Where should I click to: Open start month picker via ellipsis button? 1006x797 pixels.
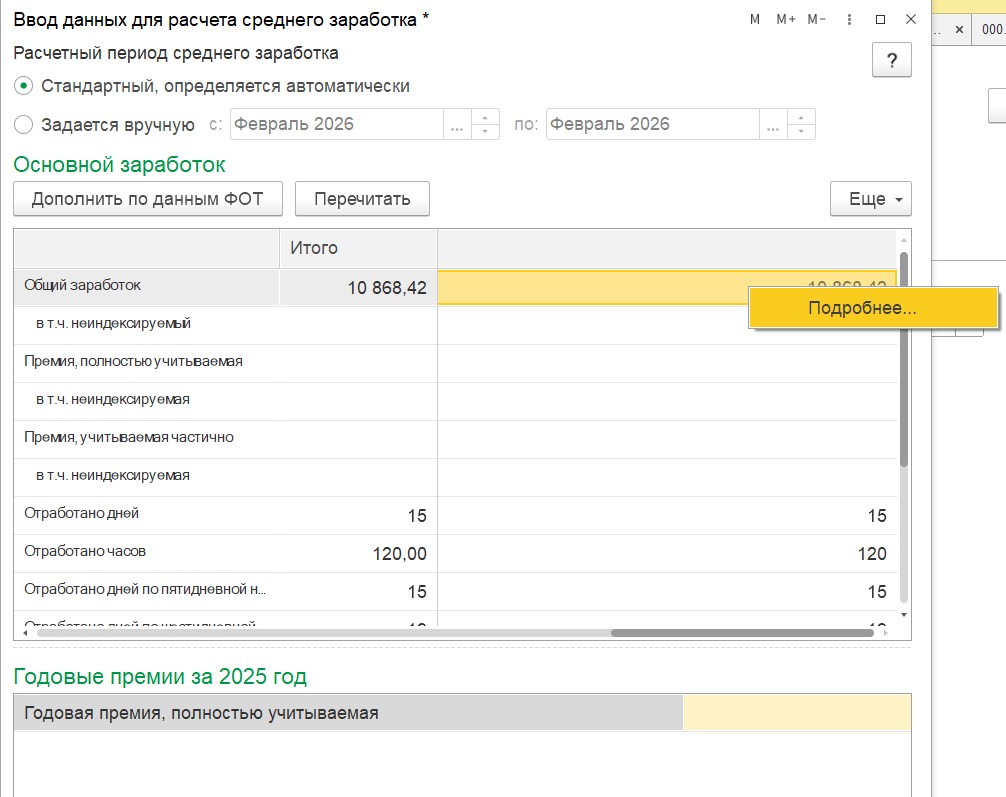[457, 125]
